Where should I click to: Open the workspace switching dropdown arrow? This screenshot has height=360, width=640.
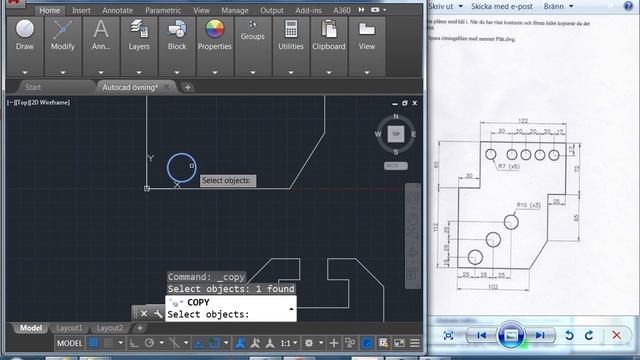pos(321,343)
